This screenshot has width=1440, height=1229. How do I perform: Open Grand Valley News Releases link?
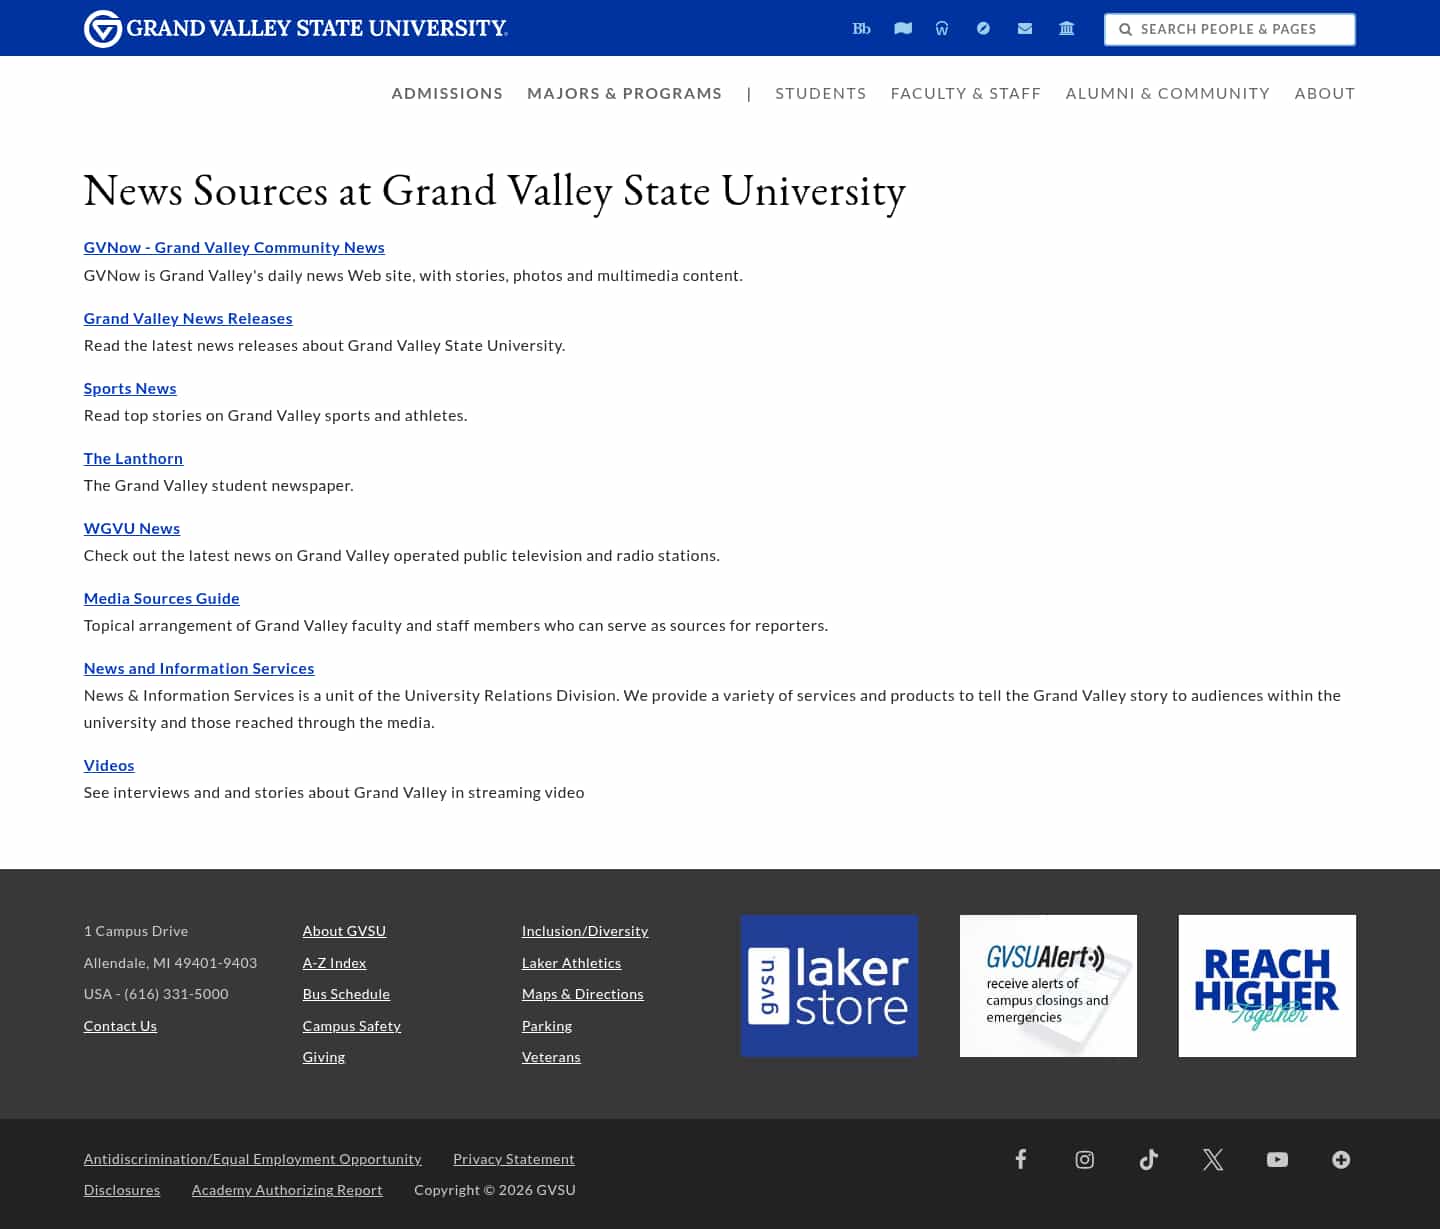point(188,318)
